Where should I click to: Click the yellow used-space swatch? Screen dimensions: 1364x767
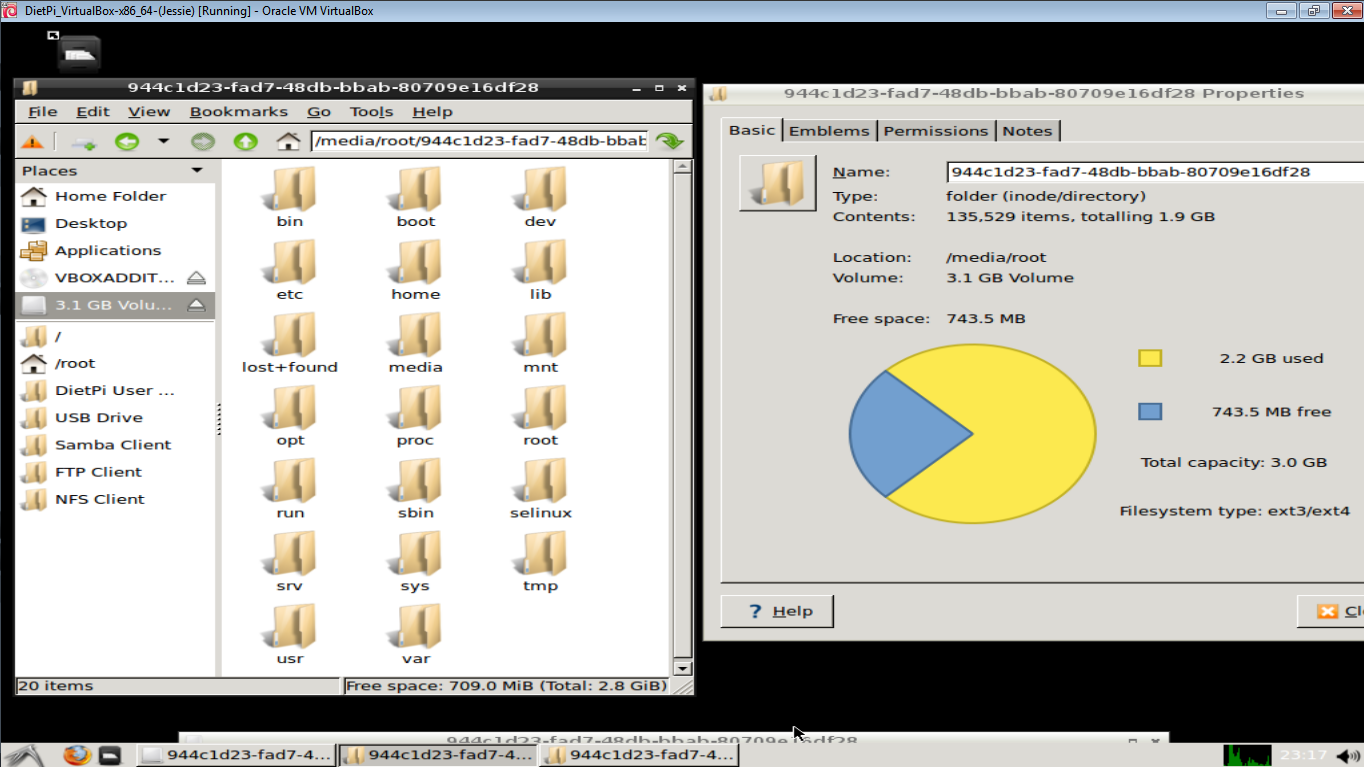click(1150, 358)
